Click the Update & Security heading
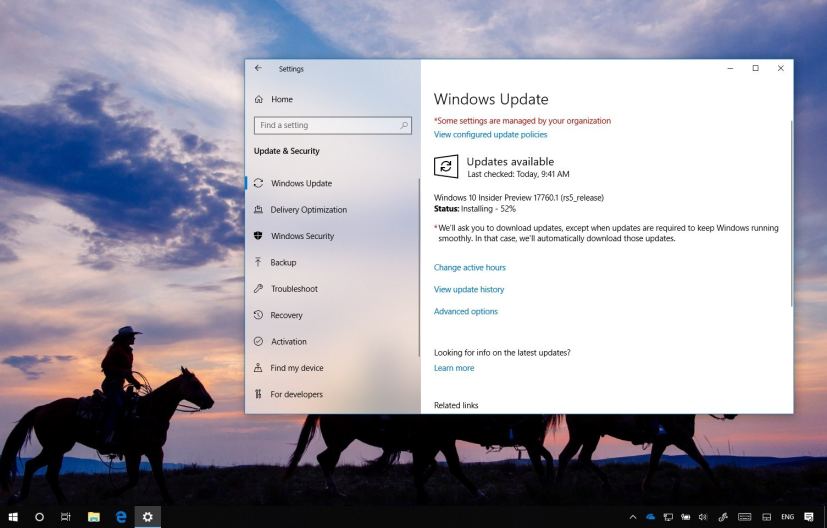 pyautogui.click(x=286, y=151)
